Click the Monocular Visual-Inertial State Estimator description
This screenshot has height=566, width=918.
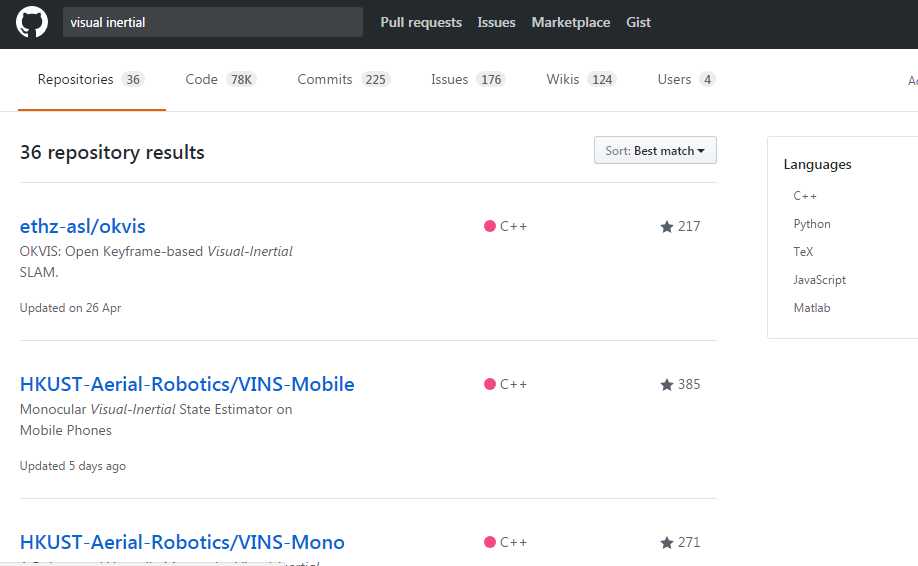click(x=156, y=420)
